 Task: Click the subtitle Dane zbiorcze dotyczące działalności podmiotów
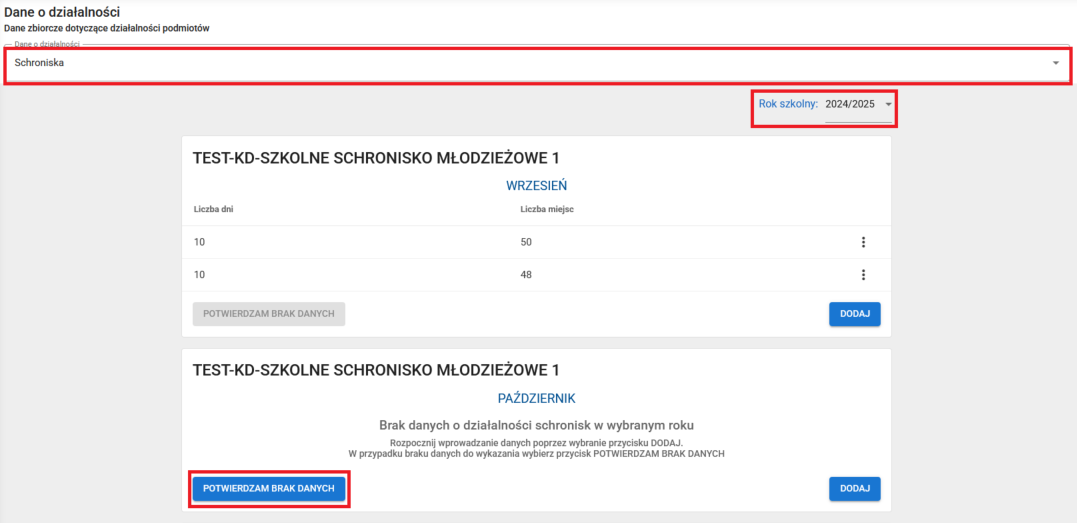click(106, 29)
